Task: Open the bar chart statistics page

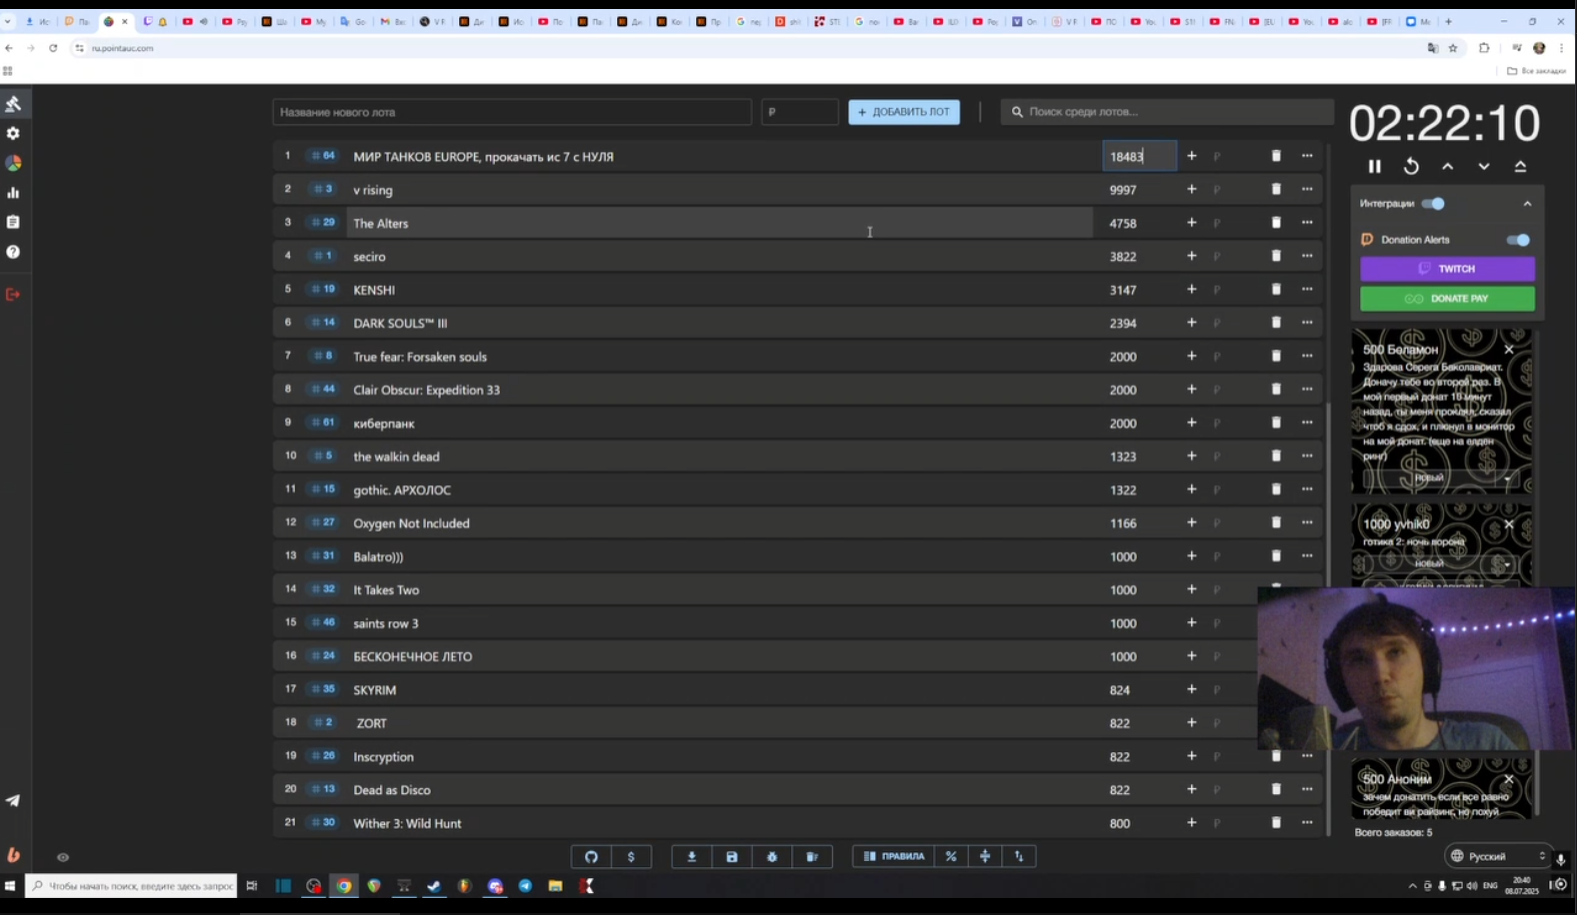Action: (13, 192)
